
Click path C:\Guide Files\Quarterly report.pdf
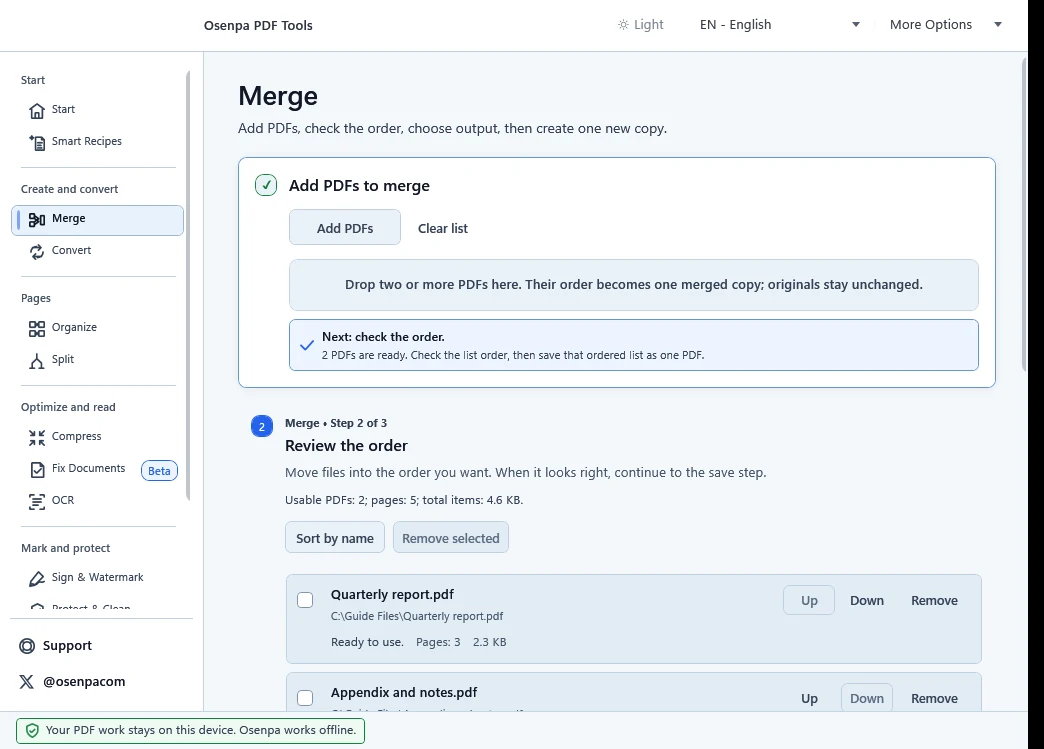417,617
